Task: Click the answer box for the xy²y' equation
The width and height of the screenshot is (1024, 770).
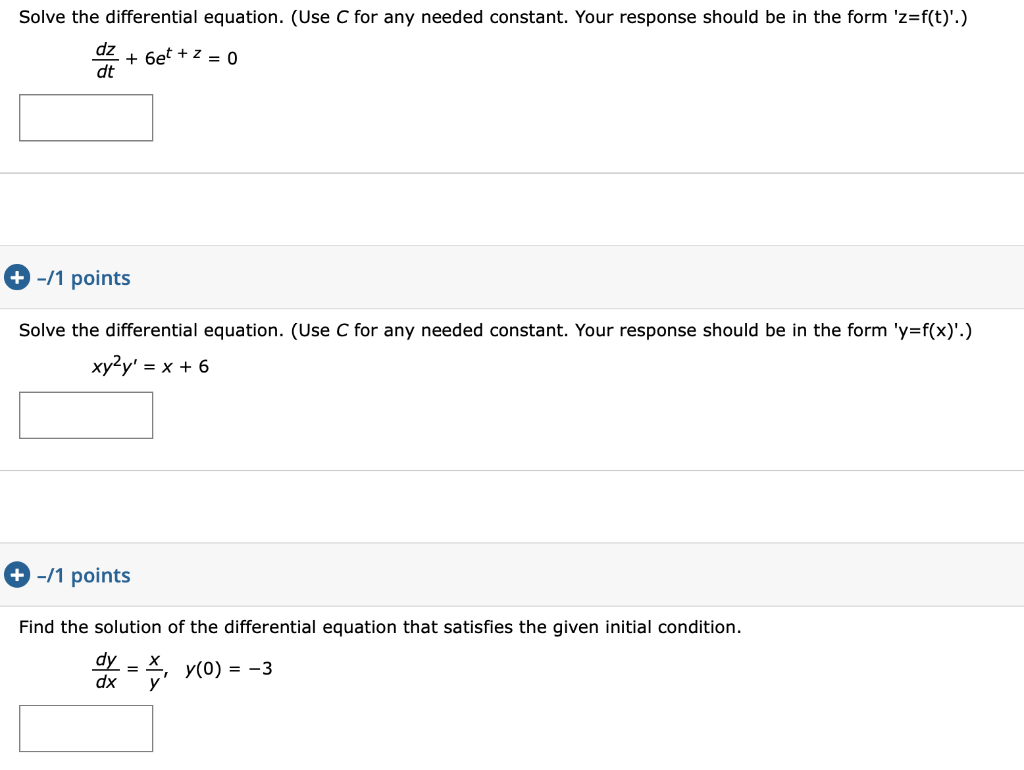Action: click(85, 414)
